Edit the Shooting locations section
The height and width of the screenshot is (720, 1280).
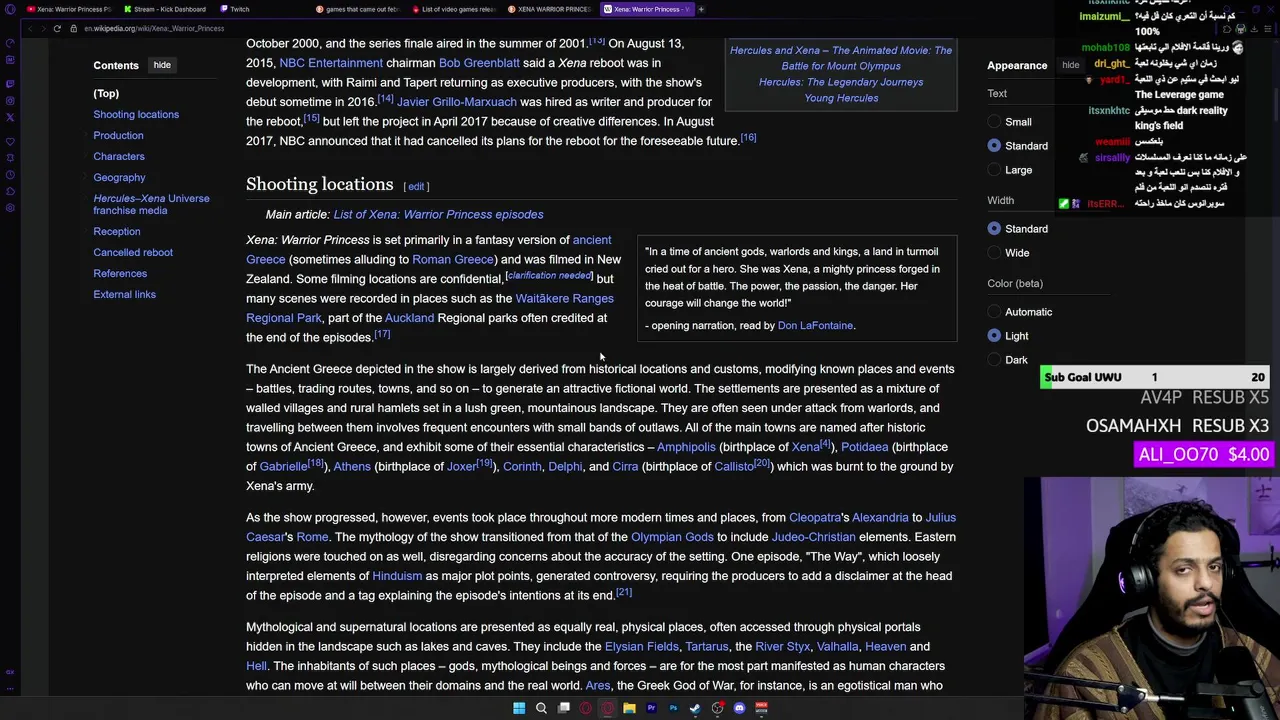416,187
